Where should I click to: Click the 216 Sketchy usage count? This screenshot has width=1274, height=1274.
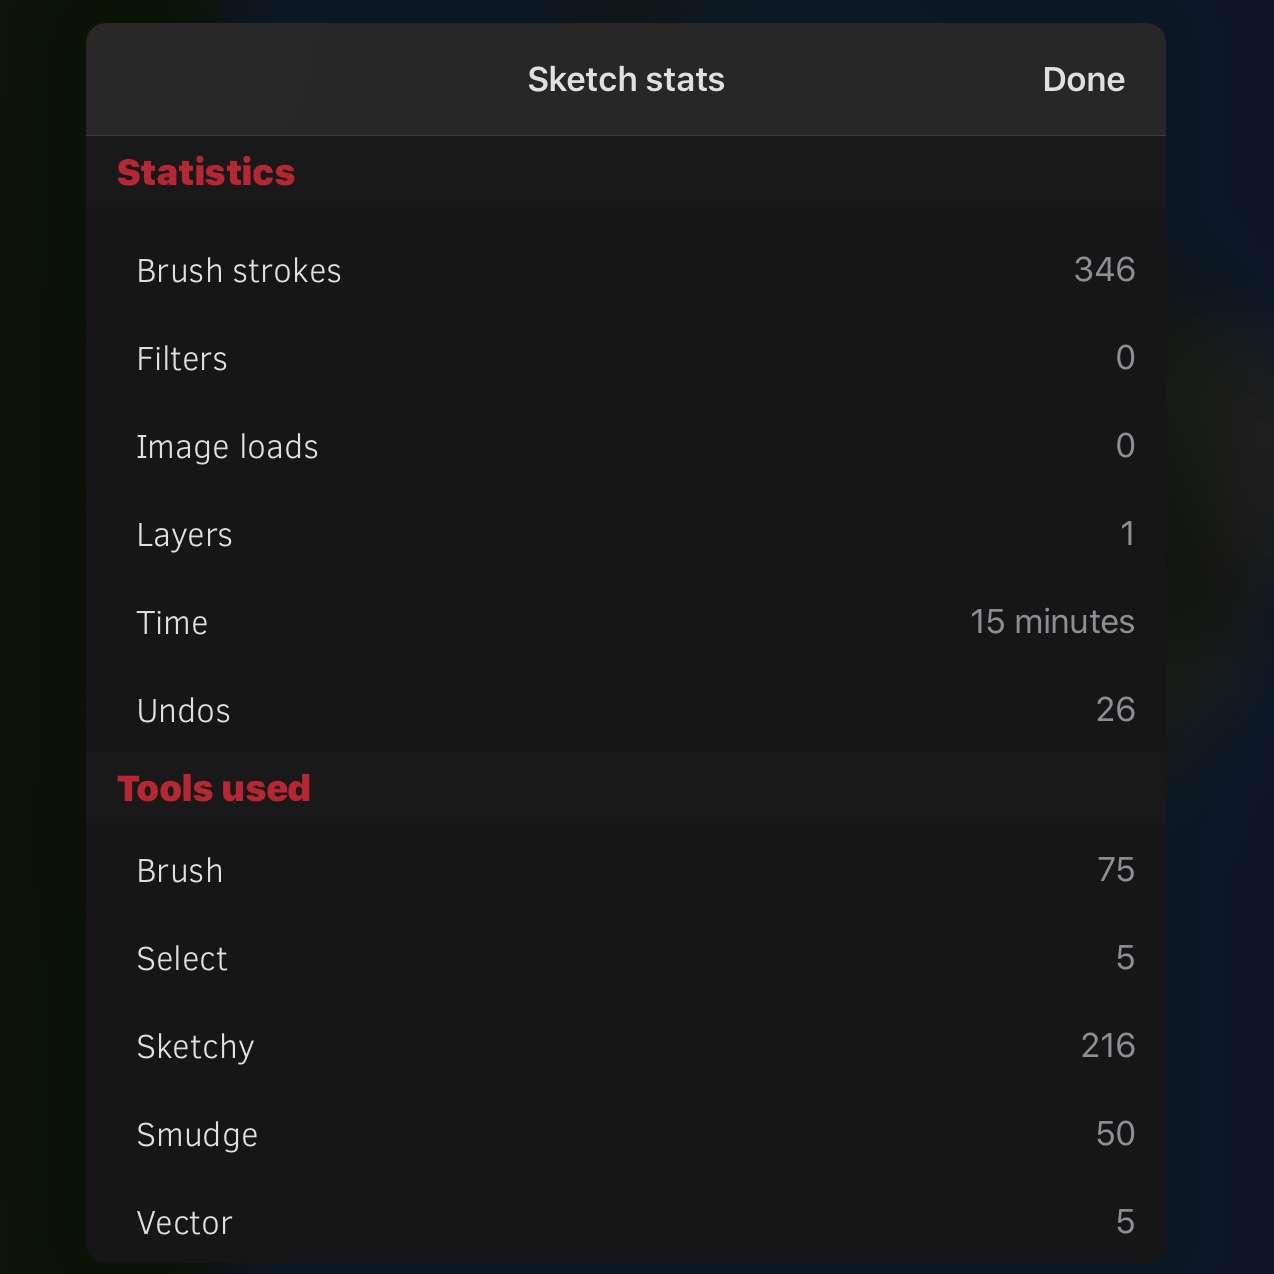[x=1107, y=1046]
